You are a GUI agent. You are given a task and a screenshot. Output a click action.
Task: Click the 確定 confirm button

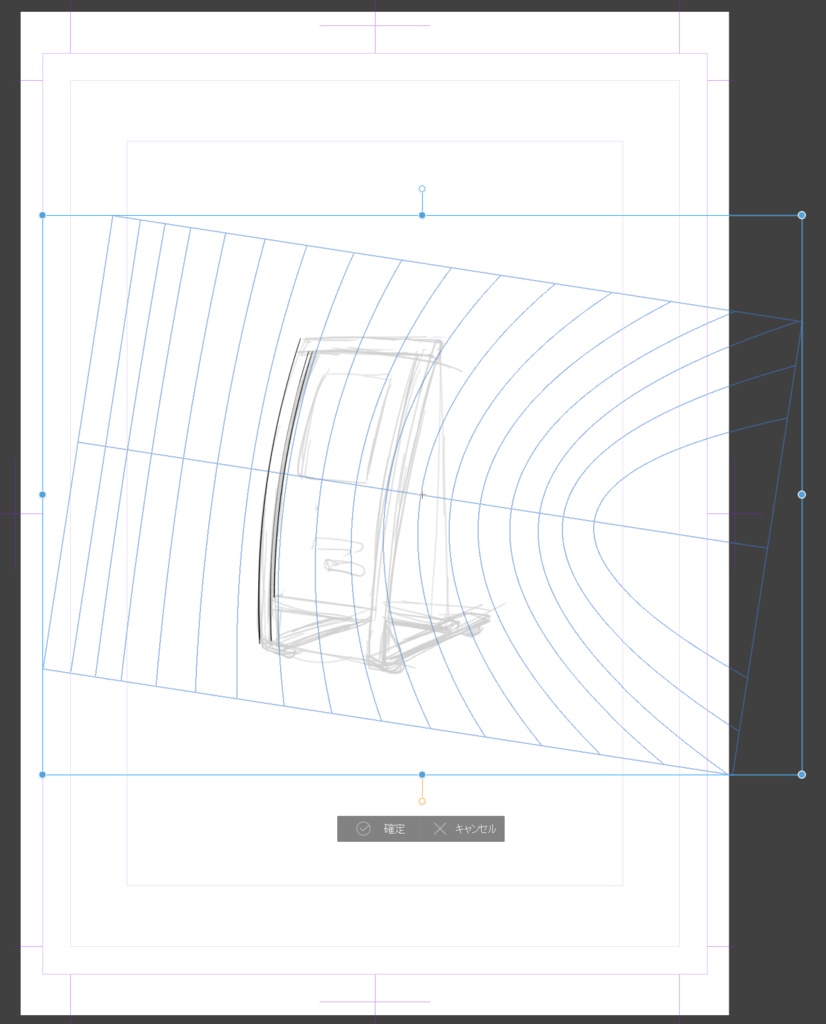point(379,829)
